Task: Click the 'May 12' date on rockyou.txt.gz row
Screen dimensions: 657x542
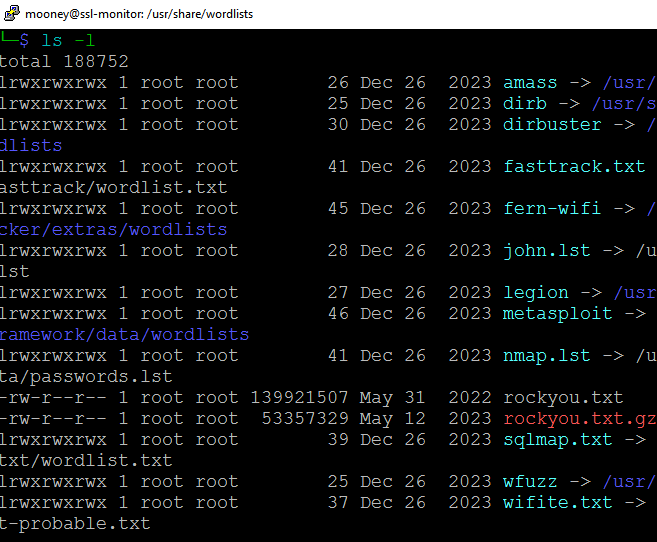Action: tap(393, 418)
